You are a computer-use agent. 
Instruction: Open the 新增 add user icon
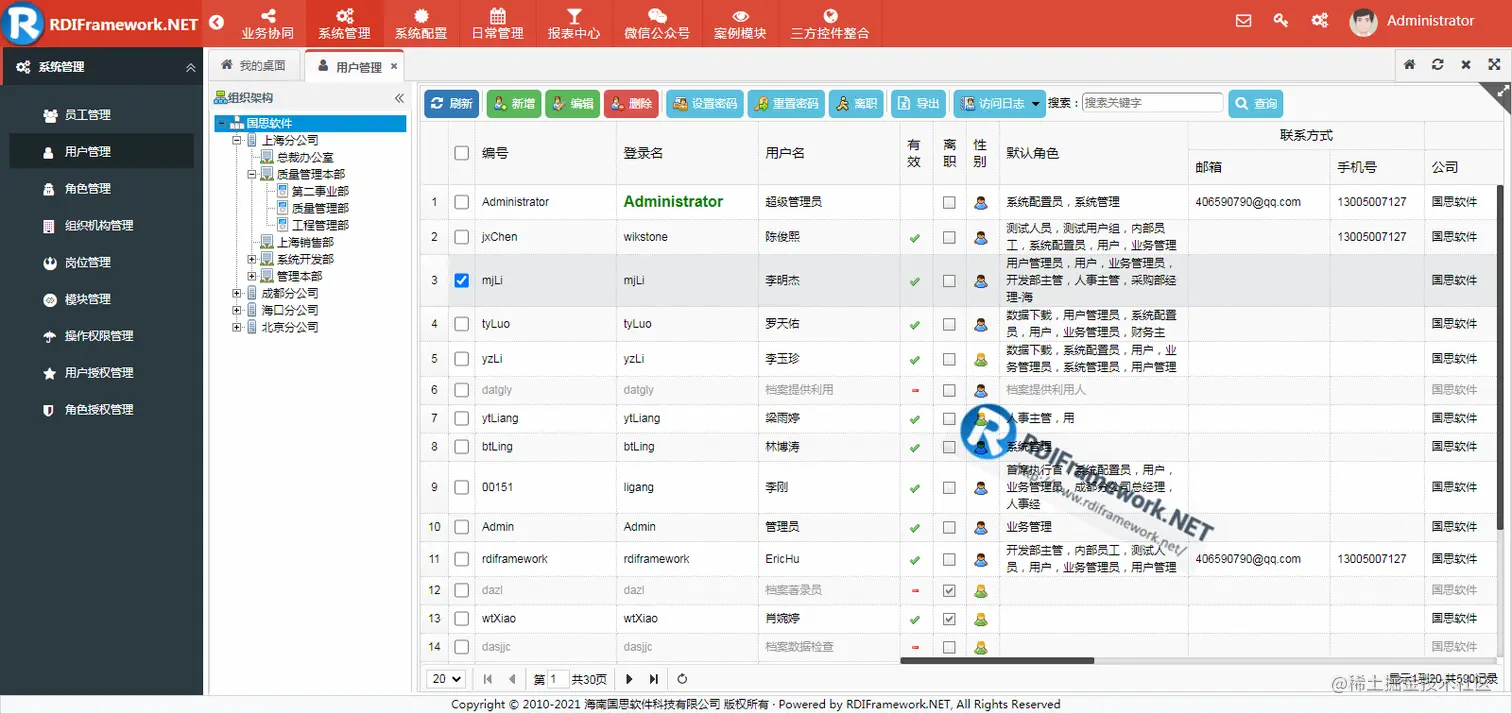click(513, 103)
